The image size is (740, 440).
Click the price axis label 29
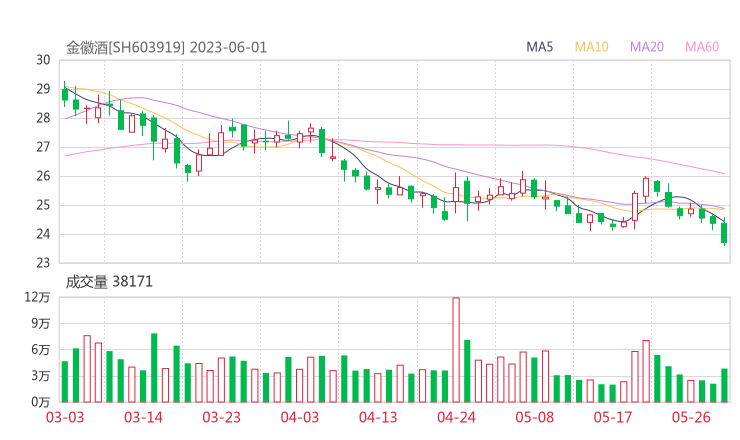coord(43,89)
